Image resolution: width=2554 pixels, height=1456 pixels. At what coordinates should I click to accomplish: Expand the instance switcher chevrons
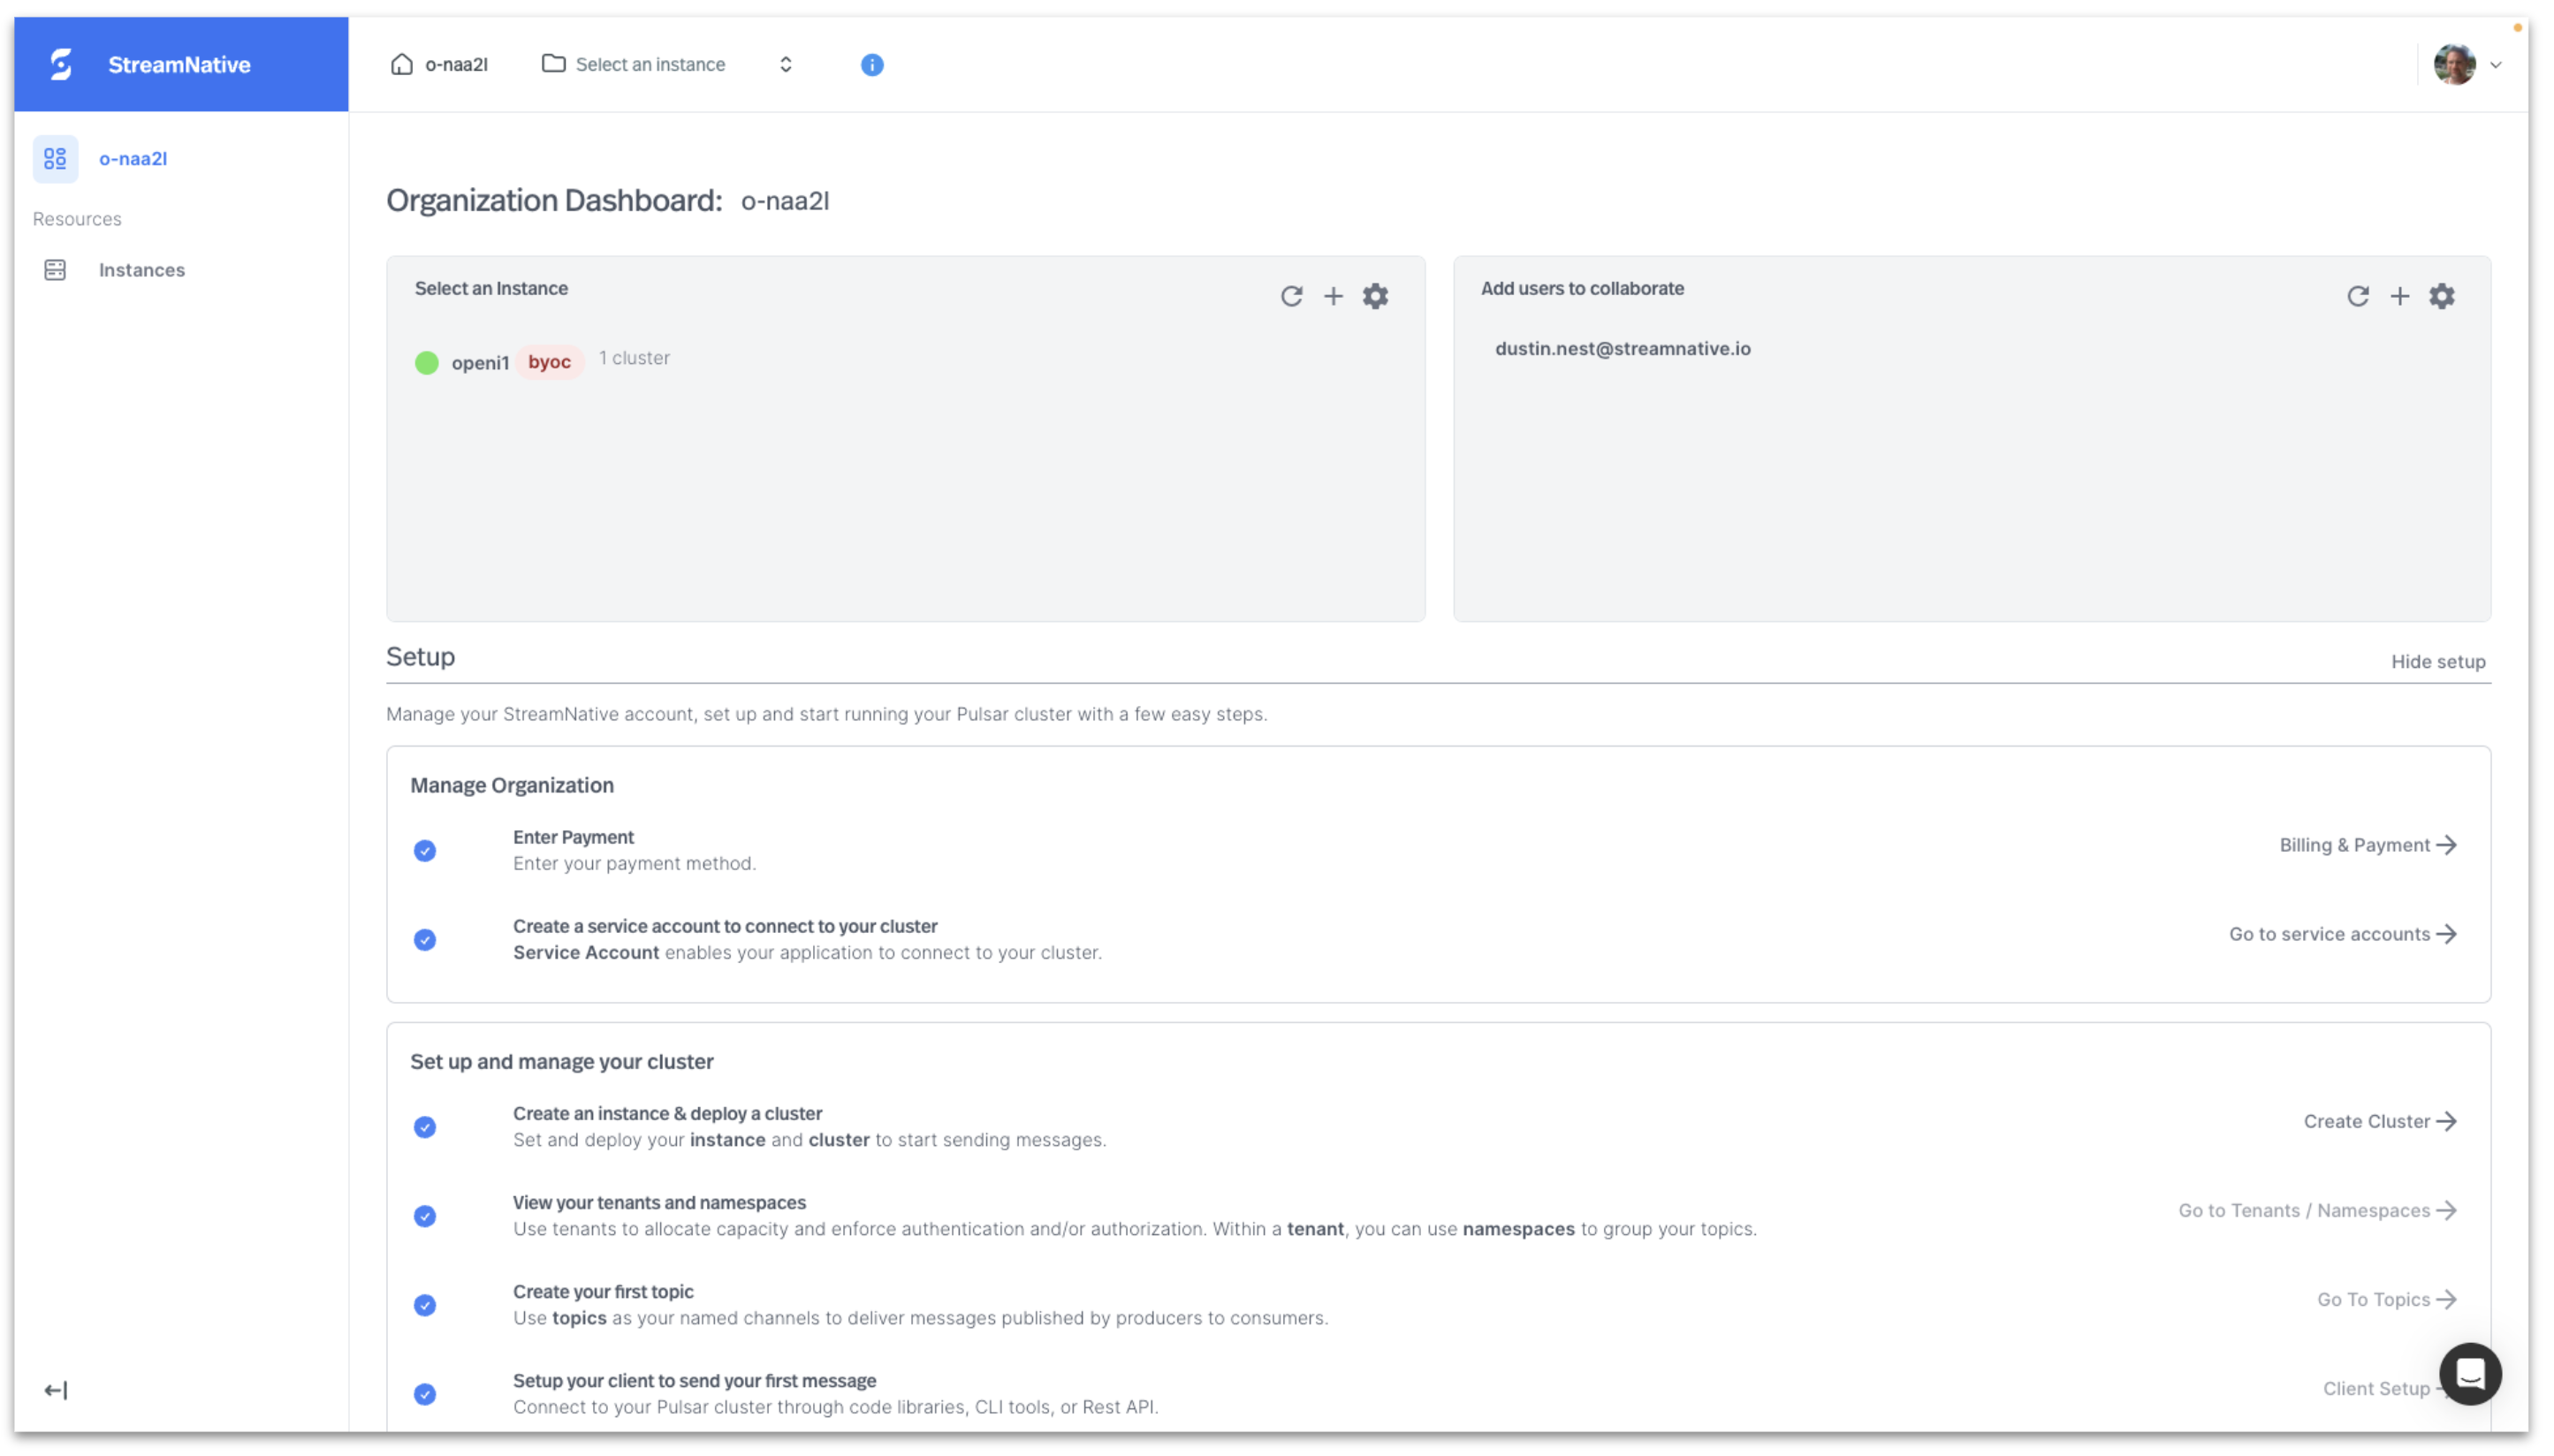pos(785,64)
